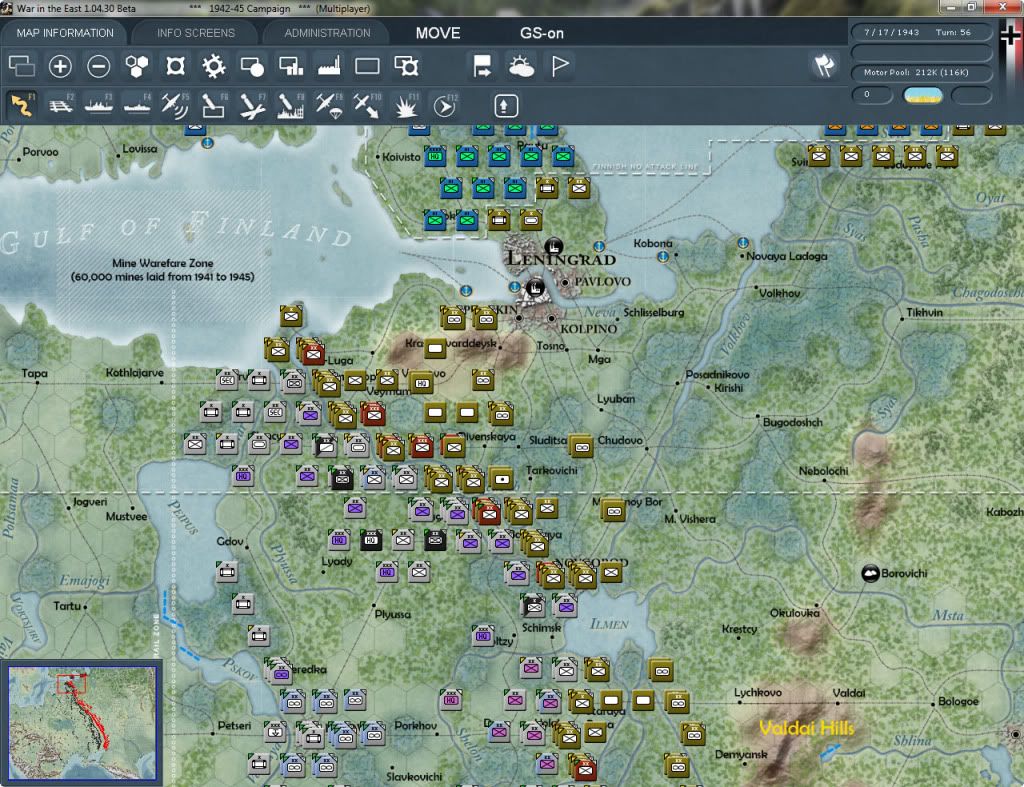Select the F5 air recon mode icon
Image resolution: width=1024 pixels, height=787 pixels.
[x=175, y=105]
